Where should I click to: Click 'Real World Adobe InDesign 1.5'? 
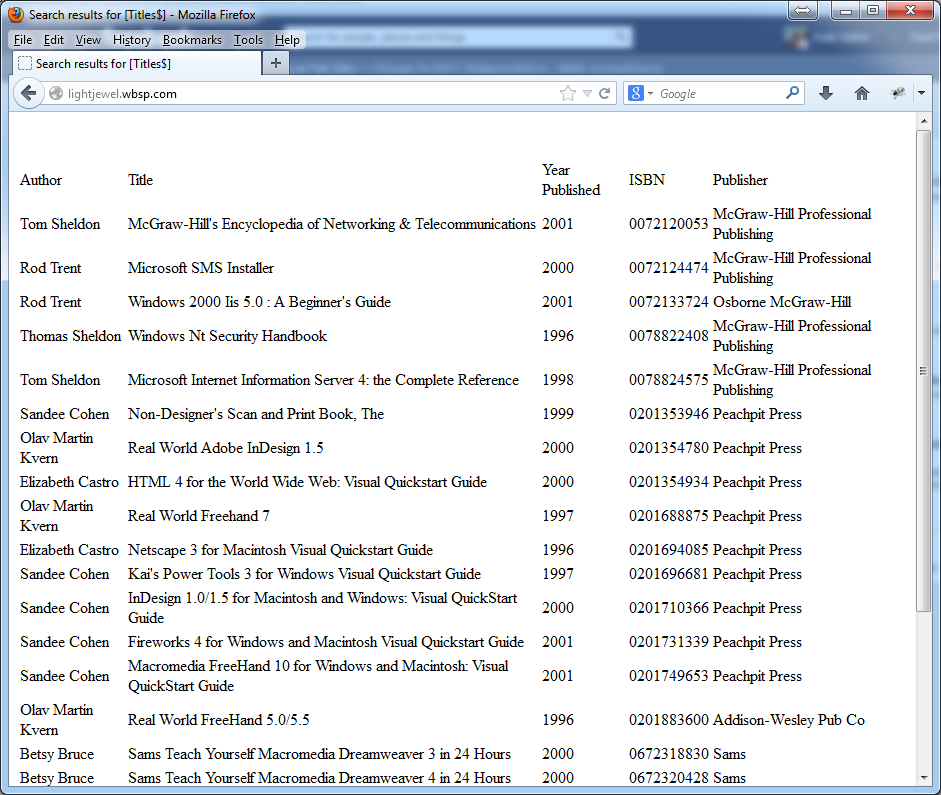pyautogui.click(x=226, y=448)
